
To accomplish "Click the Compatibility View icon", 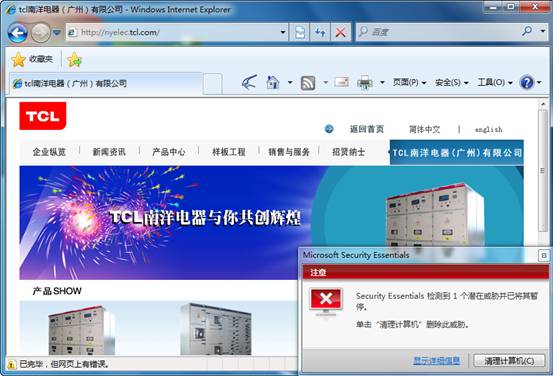I will tap(300, 32).
